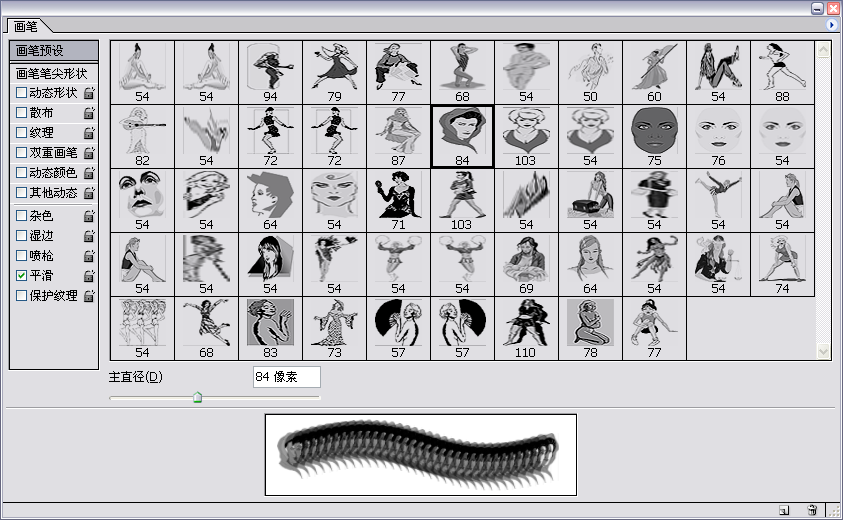Screen dimensions: 843x520
Task: Toggle lock for 杂色
Action: tap(89, 216)
